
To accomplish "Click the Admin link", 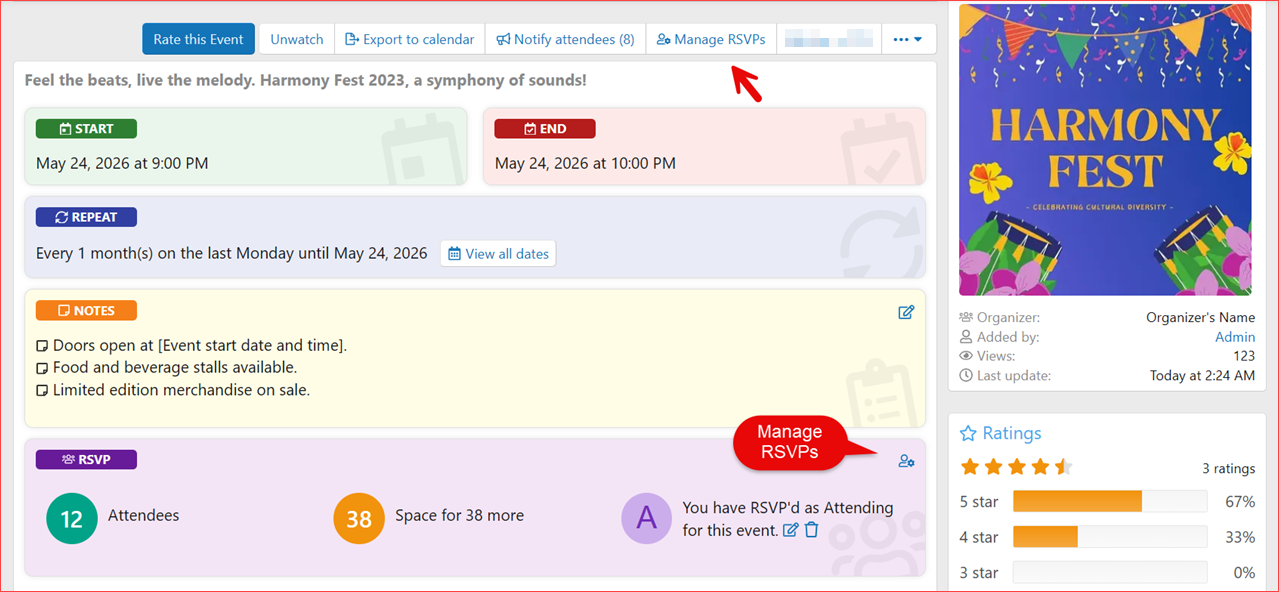I will coord(1235,337).
